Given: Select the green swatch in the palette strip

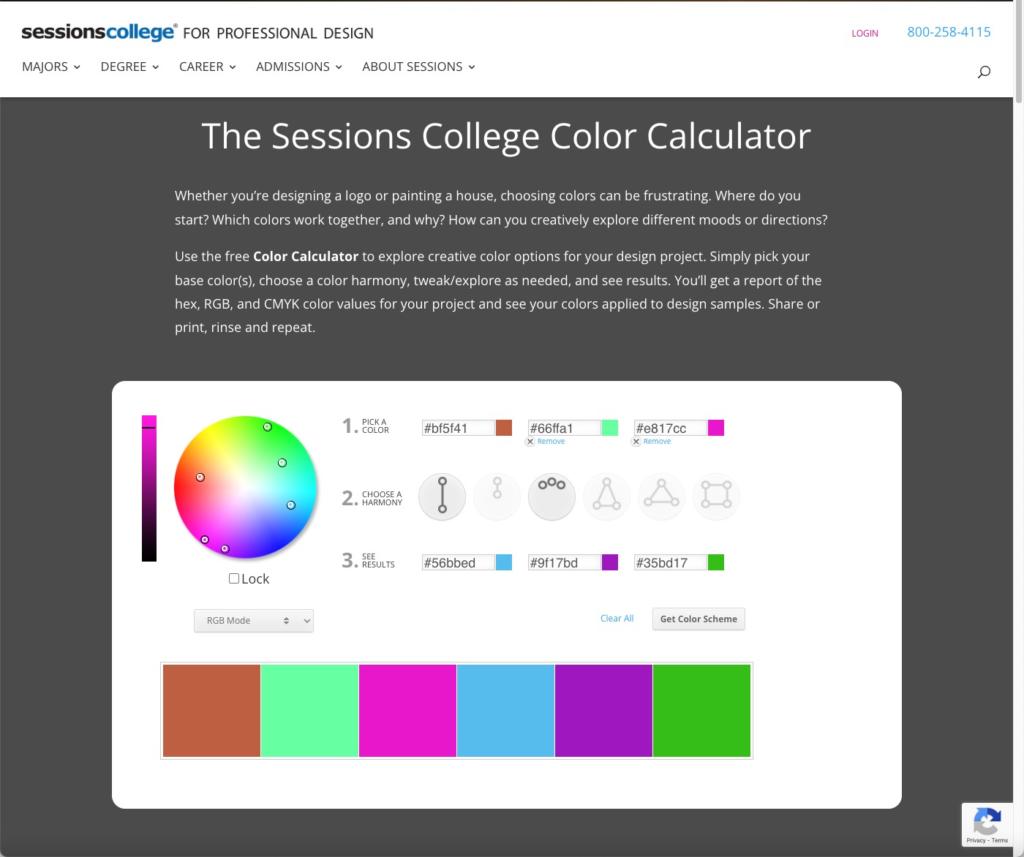Looking at the screenshot, I should click(x=700, y=710).
